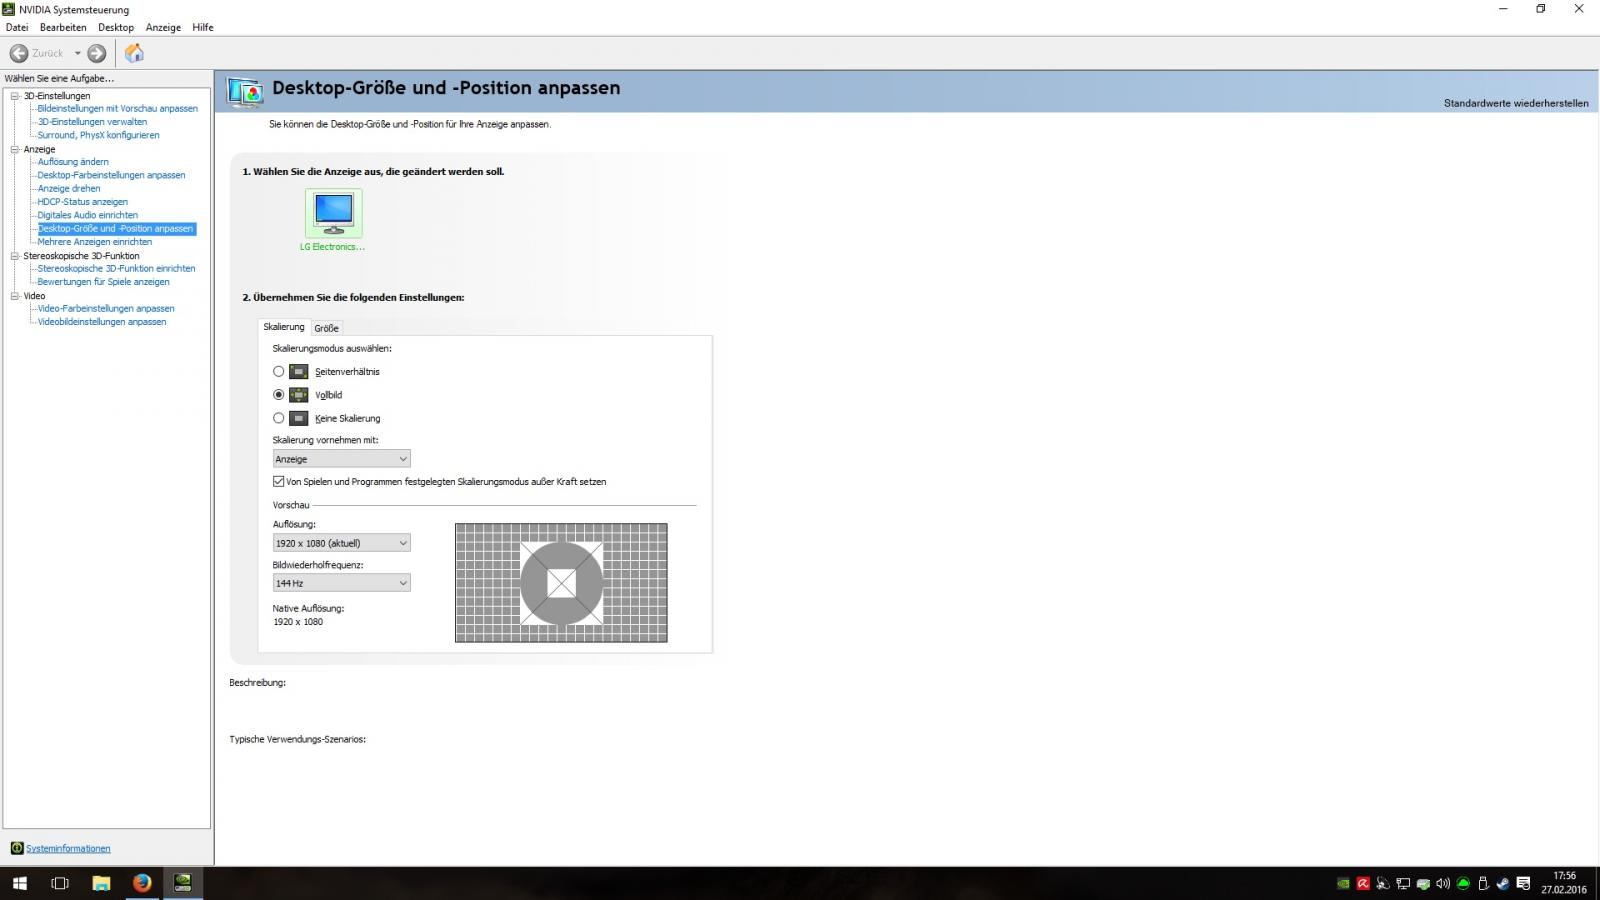Click the network tray icon
Viewport: 1600px width, 900px height.
[x=1403, y=884]
